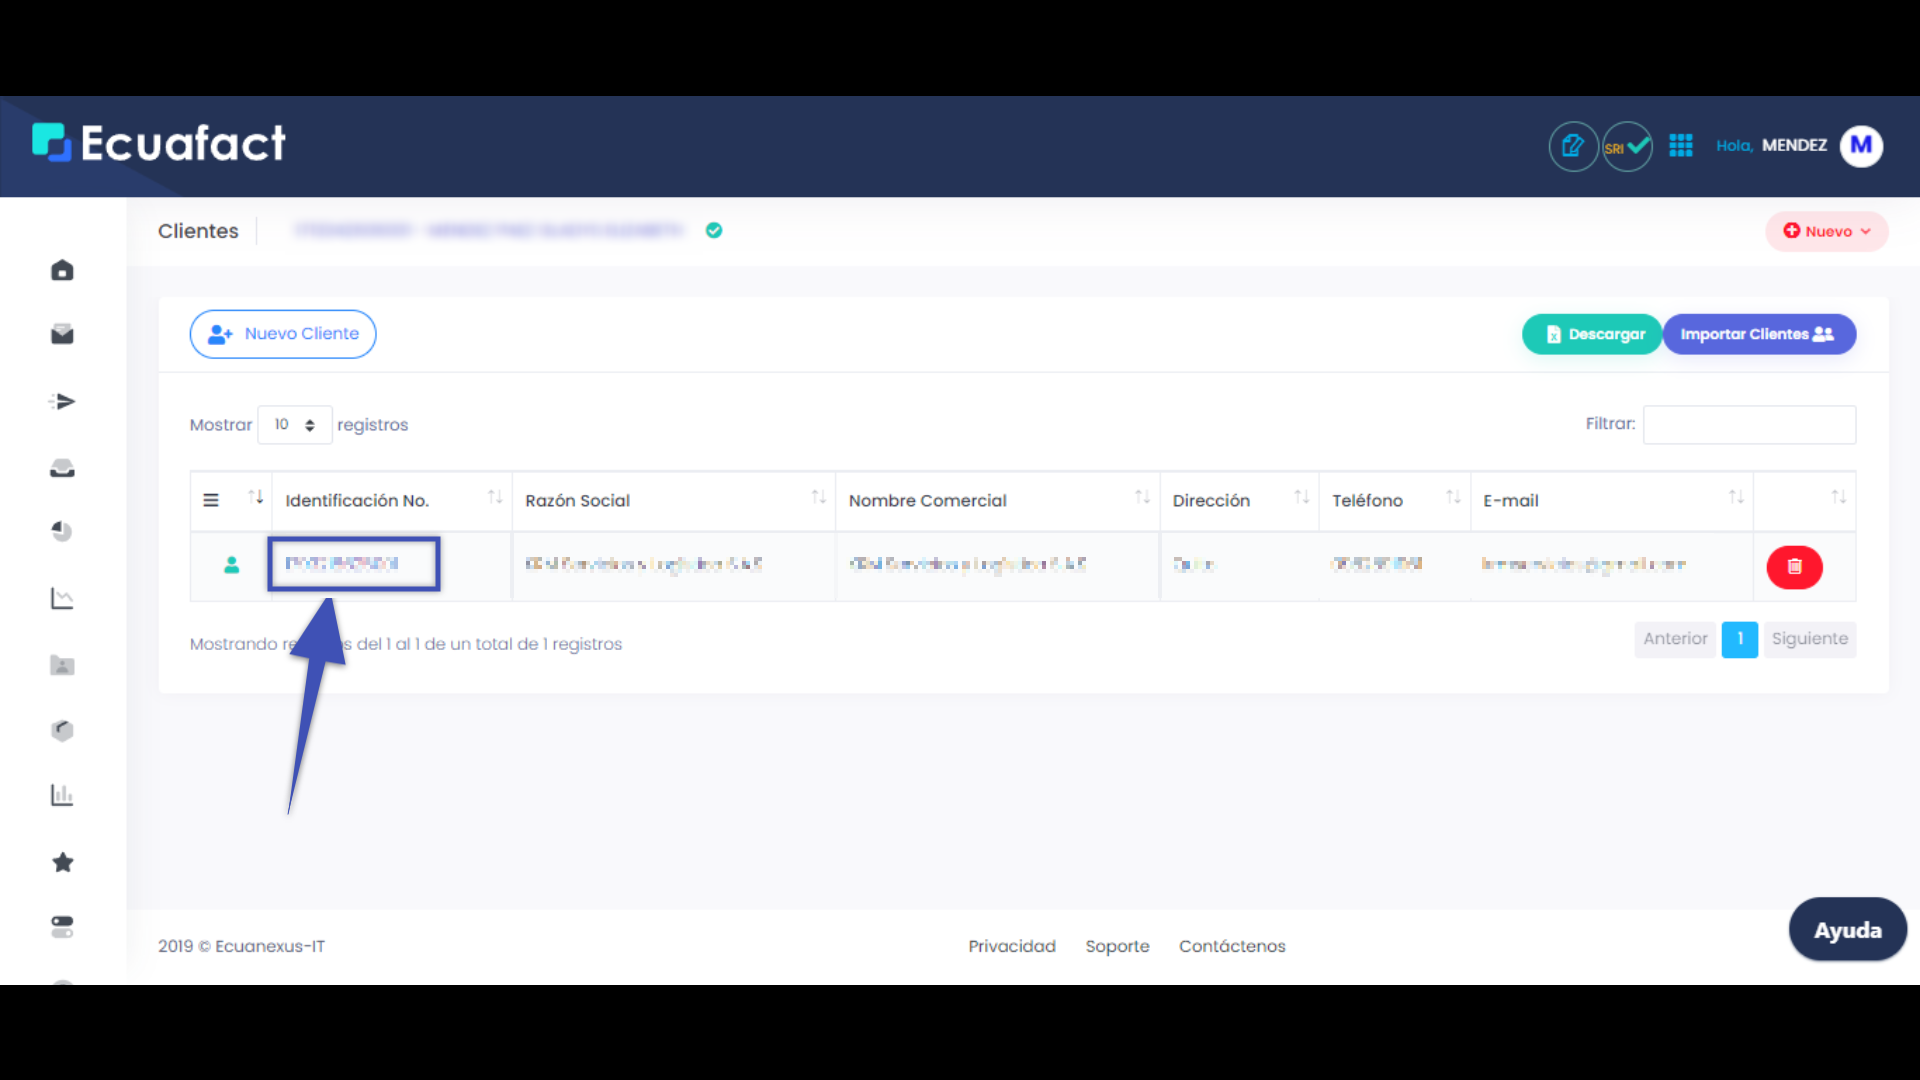Click the toggle switches sidebar icon

point(62,927)
